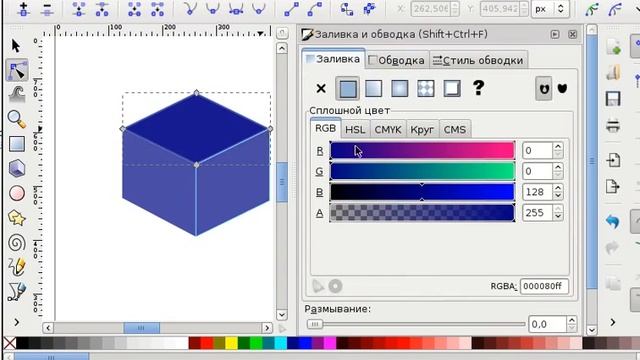Toggle nonzero fill rule heart button
The width and height of the screenshot is (640, 360).
(x=562, y=88)
